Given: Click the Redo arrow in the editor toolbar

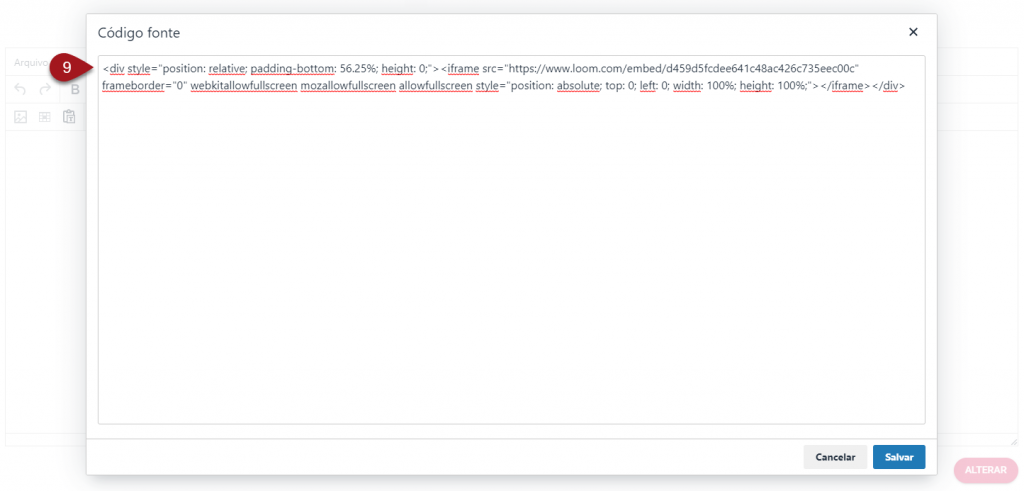Looking at the screenshot, I should [x=45, y=90].
